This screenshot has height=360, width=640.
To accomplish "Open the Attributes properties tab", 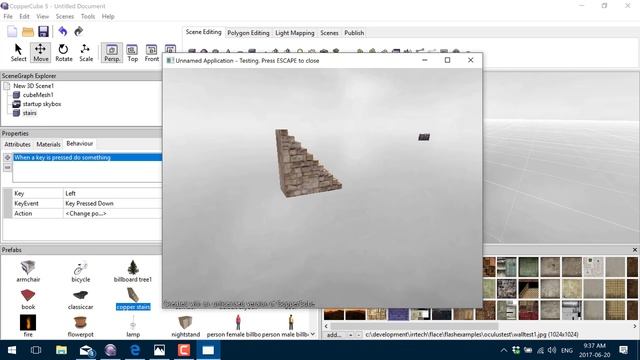I will point(17,144).
